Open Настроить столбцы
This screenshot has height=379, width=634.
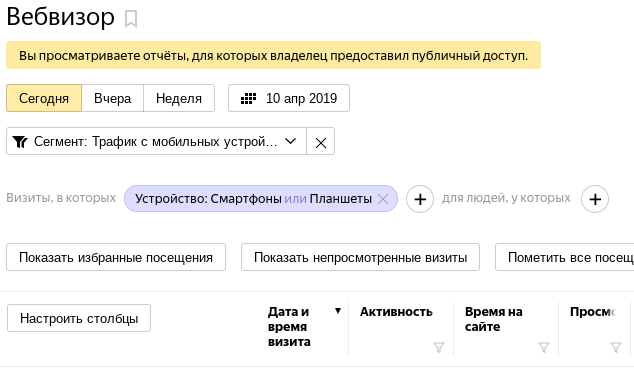click(79, 318)
